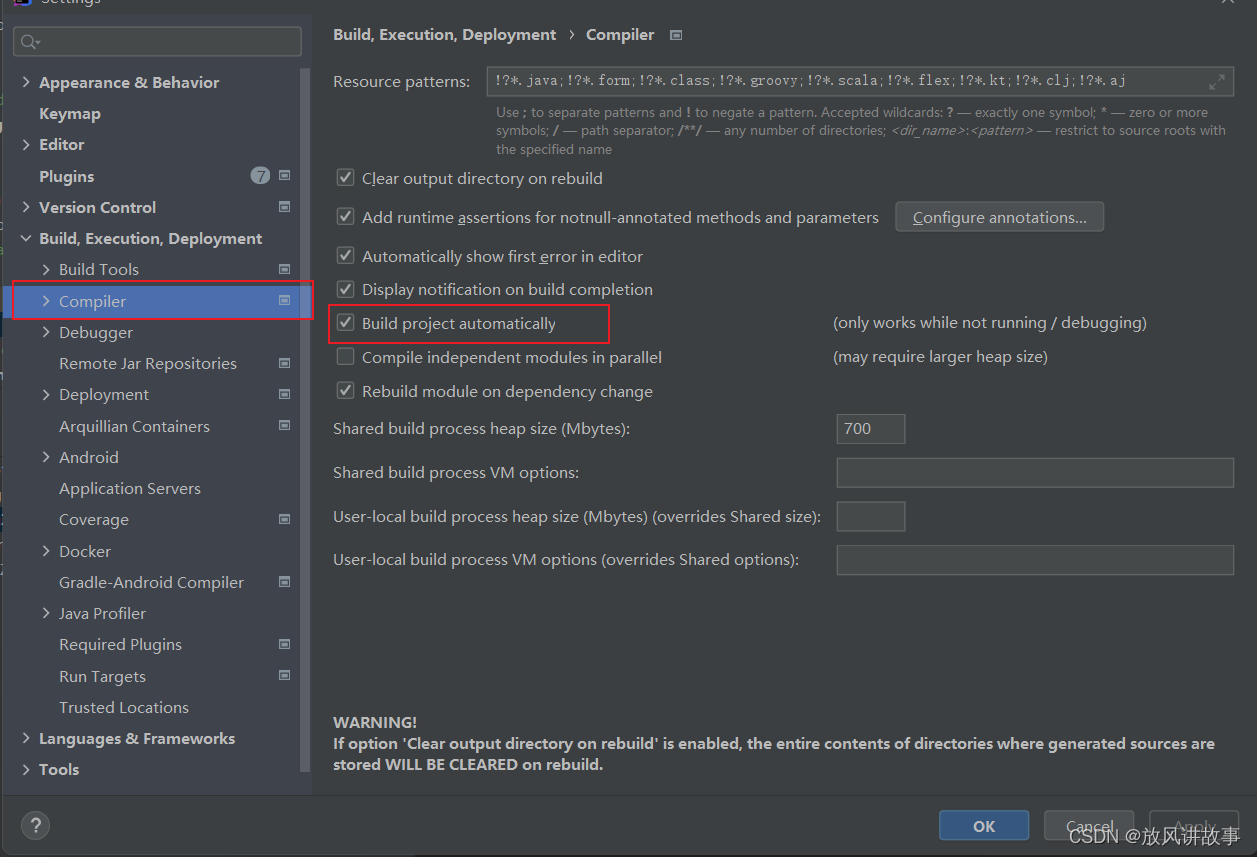
Task: Expand the Resource patterns field editor
Action: [x=1217, y=82]
